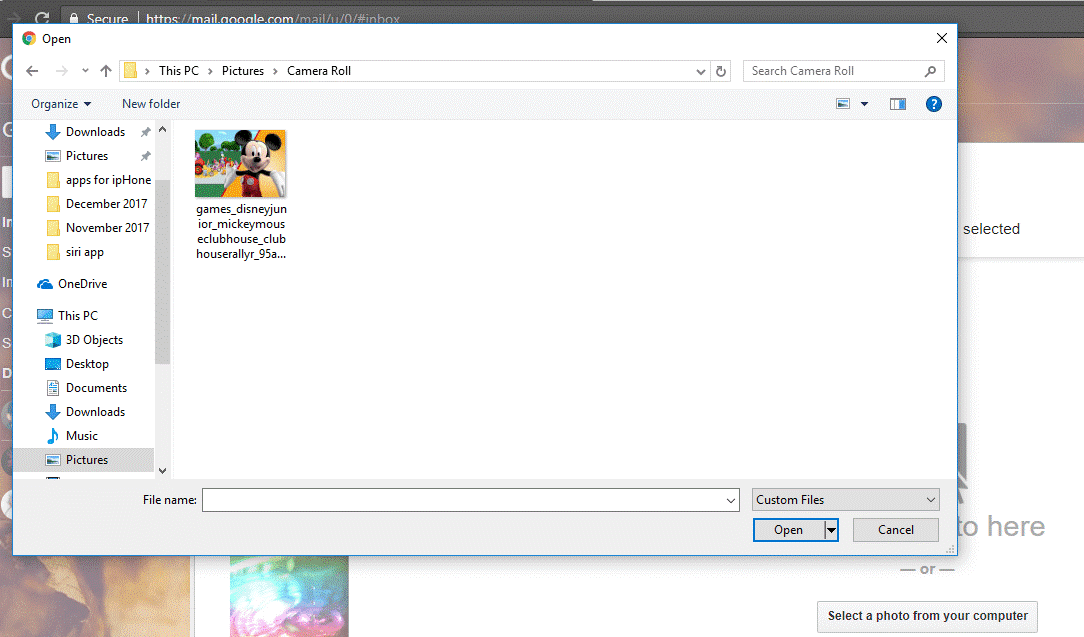1084x637 pixels.
Task: Open the Organize menu
Action: (x=61, y=104)
